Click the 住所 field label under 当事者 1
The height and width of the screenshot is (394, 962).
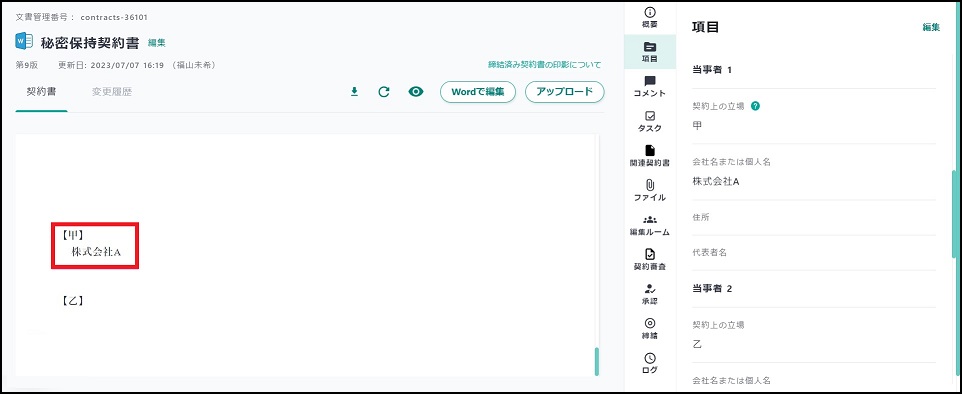click(x=701, y=217)
